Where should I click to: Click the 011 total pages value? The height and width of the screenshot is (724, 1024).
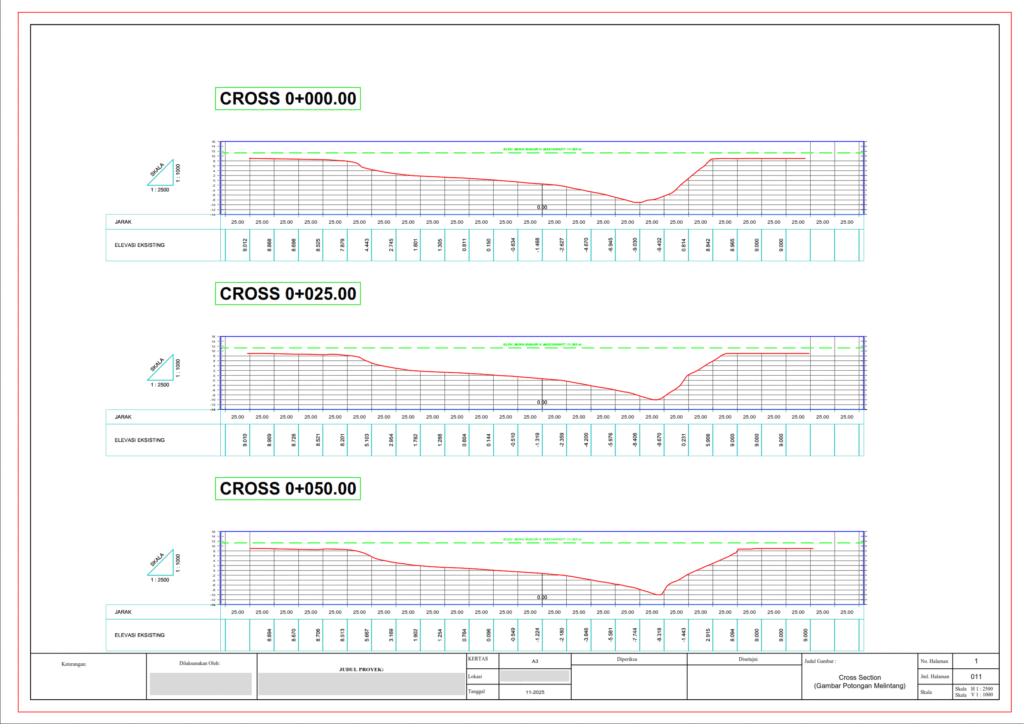962,676
